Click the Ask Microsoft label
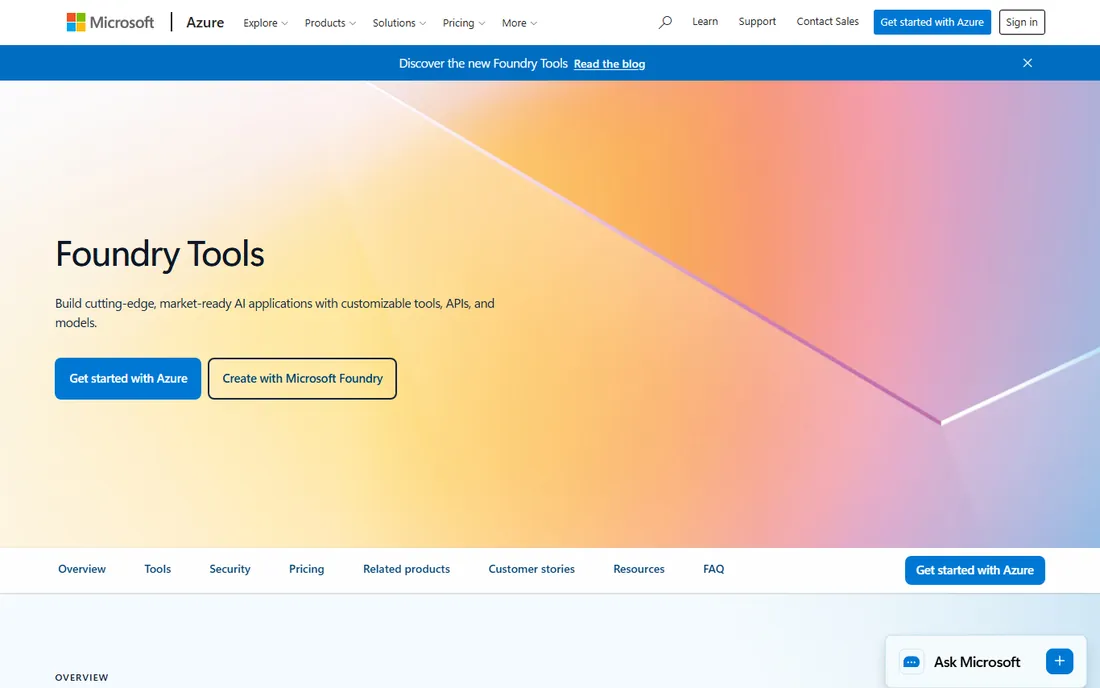 tap(977, 662)
